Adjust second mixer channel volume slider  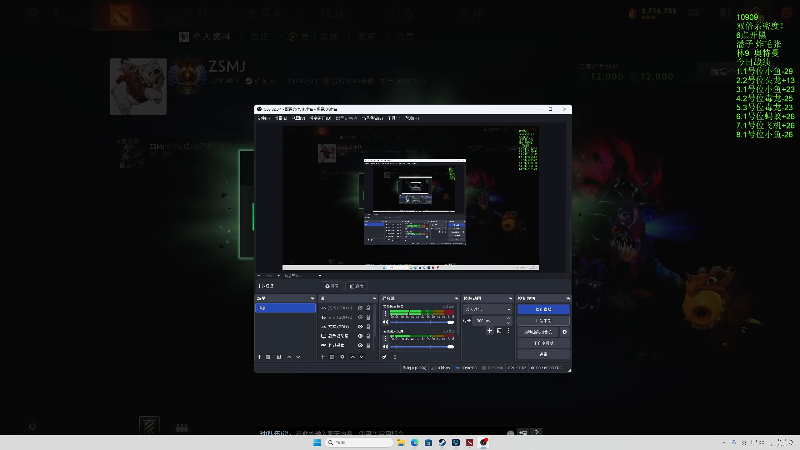[422, 346]
